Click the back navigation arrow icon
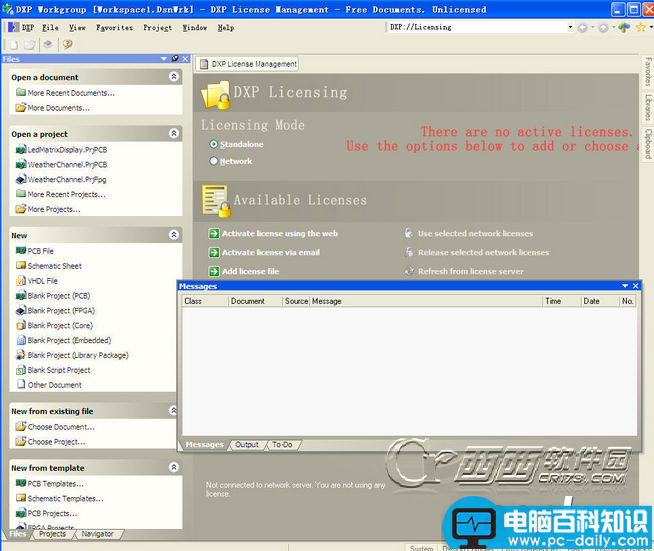Image resolution: width=654 pixels, height=551 pixels. (583, 28)
